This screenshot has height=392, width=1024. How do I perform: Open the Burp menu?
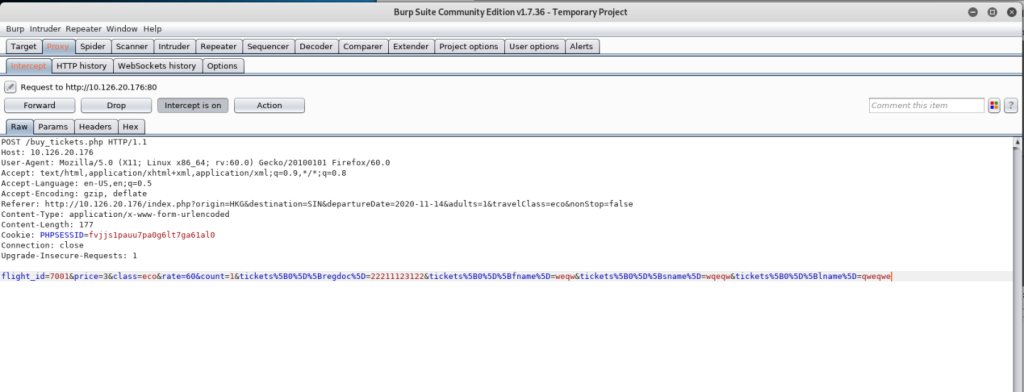(15, 29)
